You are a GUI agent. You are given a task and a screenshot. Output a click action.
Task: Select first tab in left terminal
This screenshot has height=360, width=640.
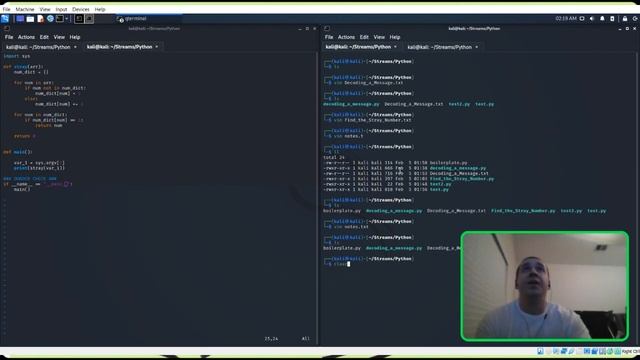click(41, 47)
